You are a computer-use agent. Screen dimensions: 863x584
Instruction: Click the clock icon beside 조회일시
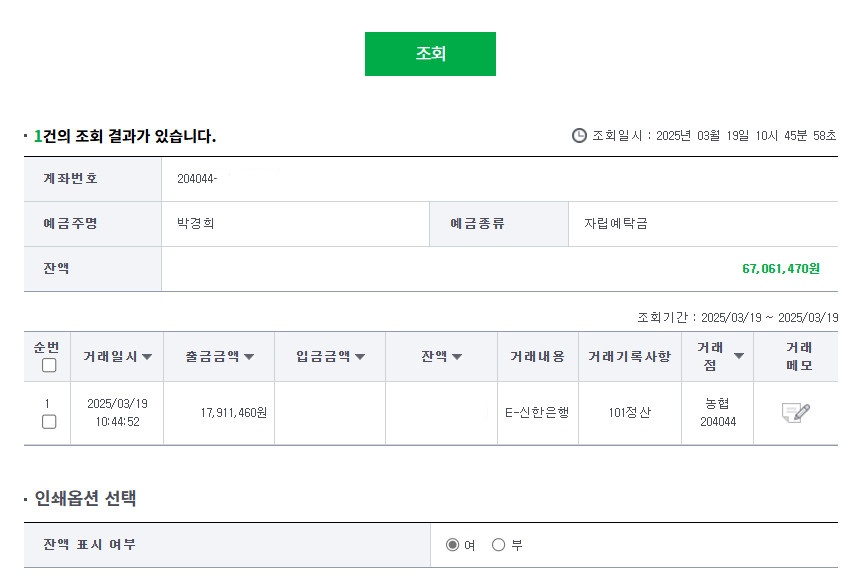pos(579,136)
